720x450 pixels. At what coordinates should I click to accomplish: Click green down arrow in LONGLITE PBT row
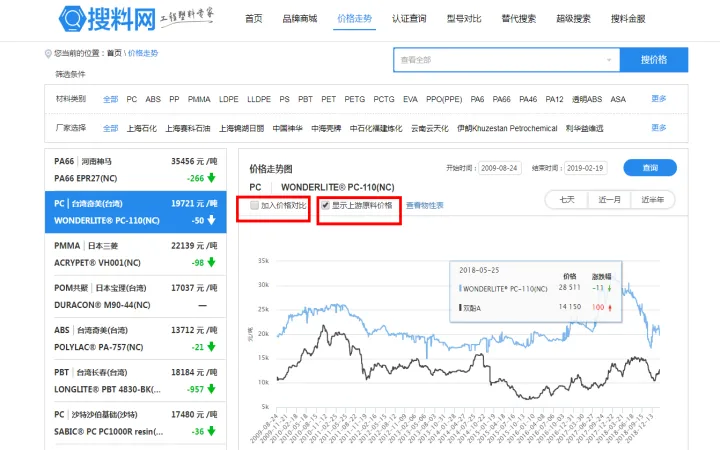(x=211, y=389)
